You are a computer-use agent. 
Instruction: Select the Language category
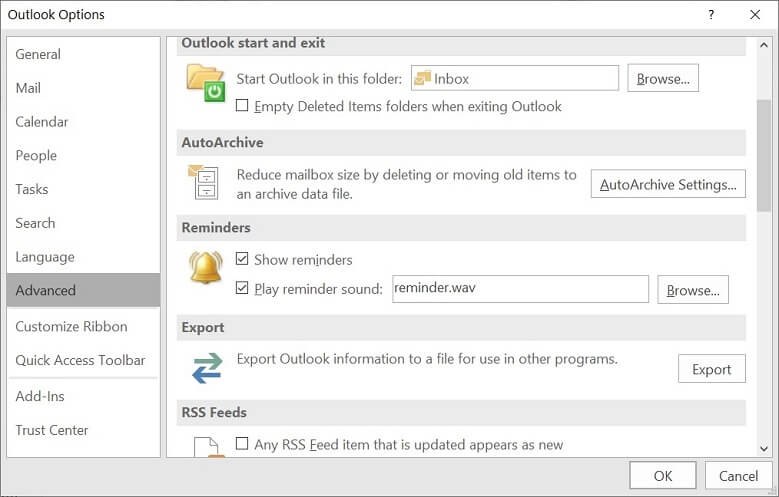point(83,257)
